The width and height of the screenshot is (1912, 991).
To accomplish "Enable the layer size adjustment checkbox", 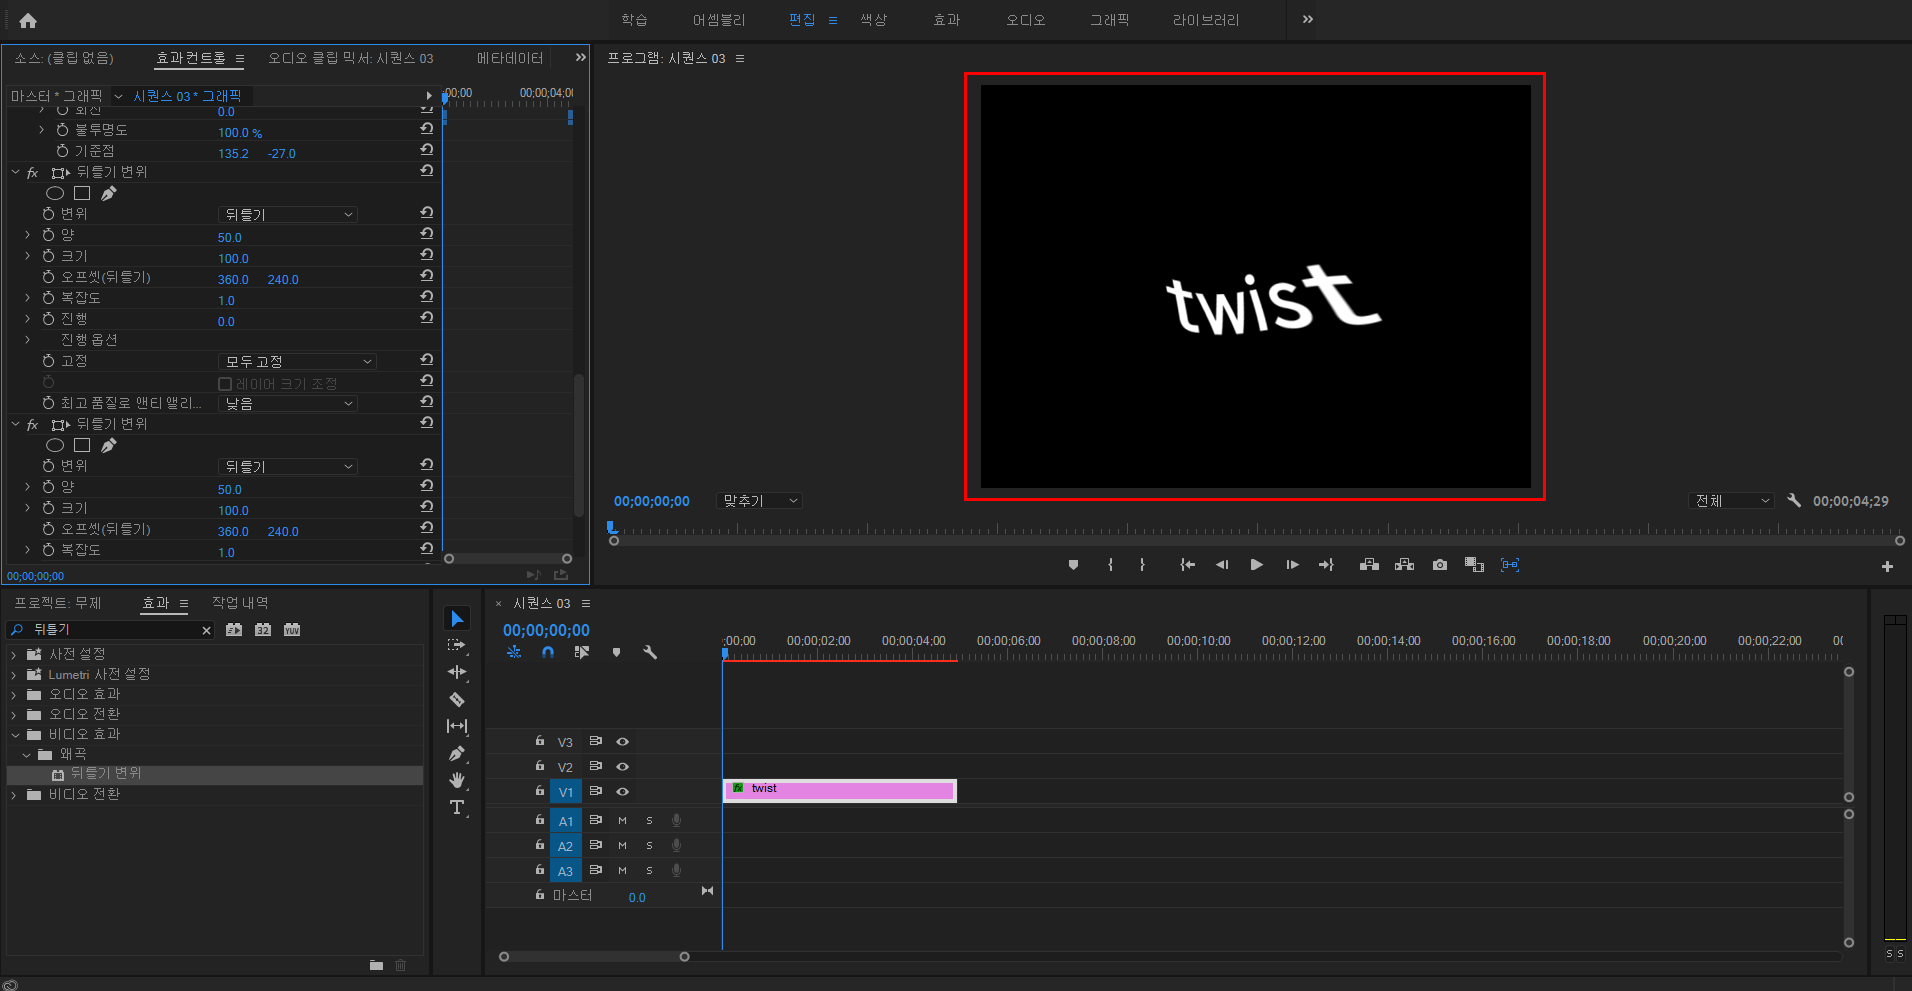I will (225, 384).
